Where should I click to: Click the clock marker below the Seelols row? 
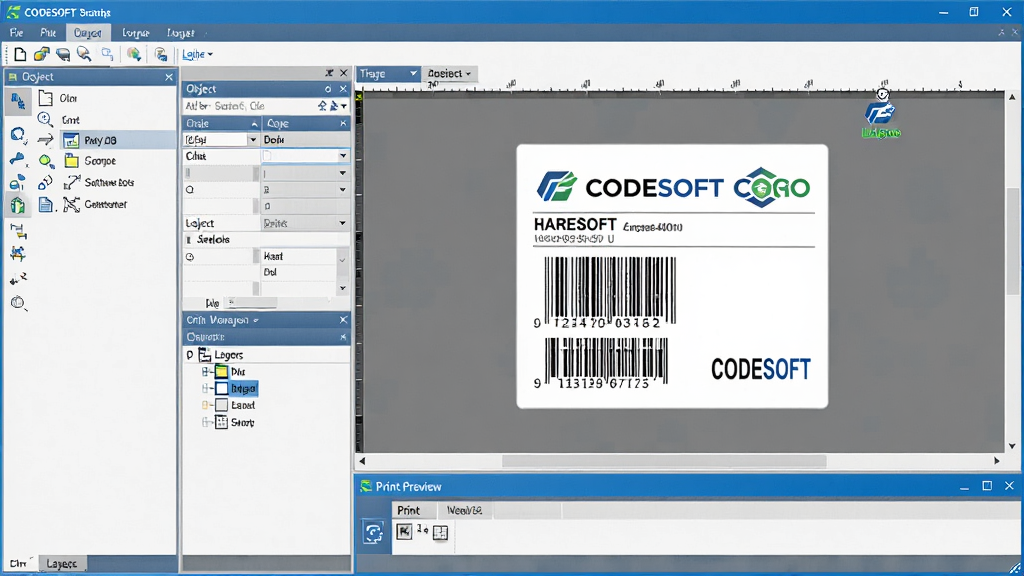(190, 257)
